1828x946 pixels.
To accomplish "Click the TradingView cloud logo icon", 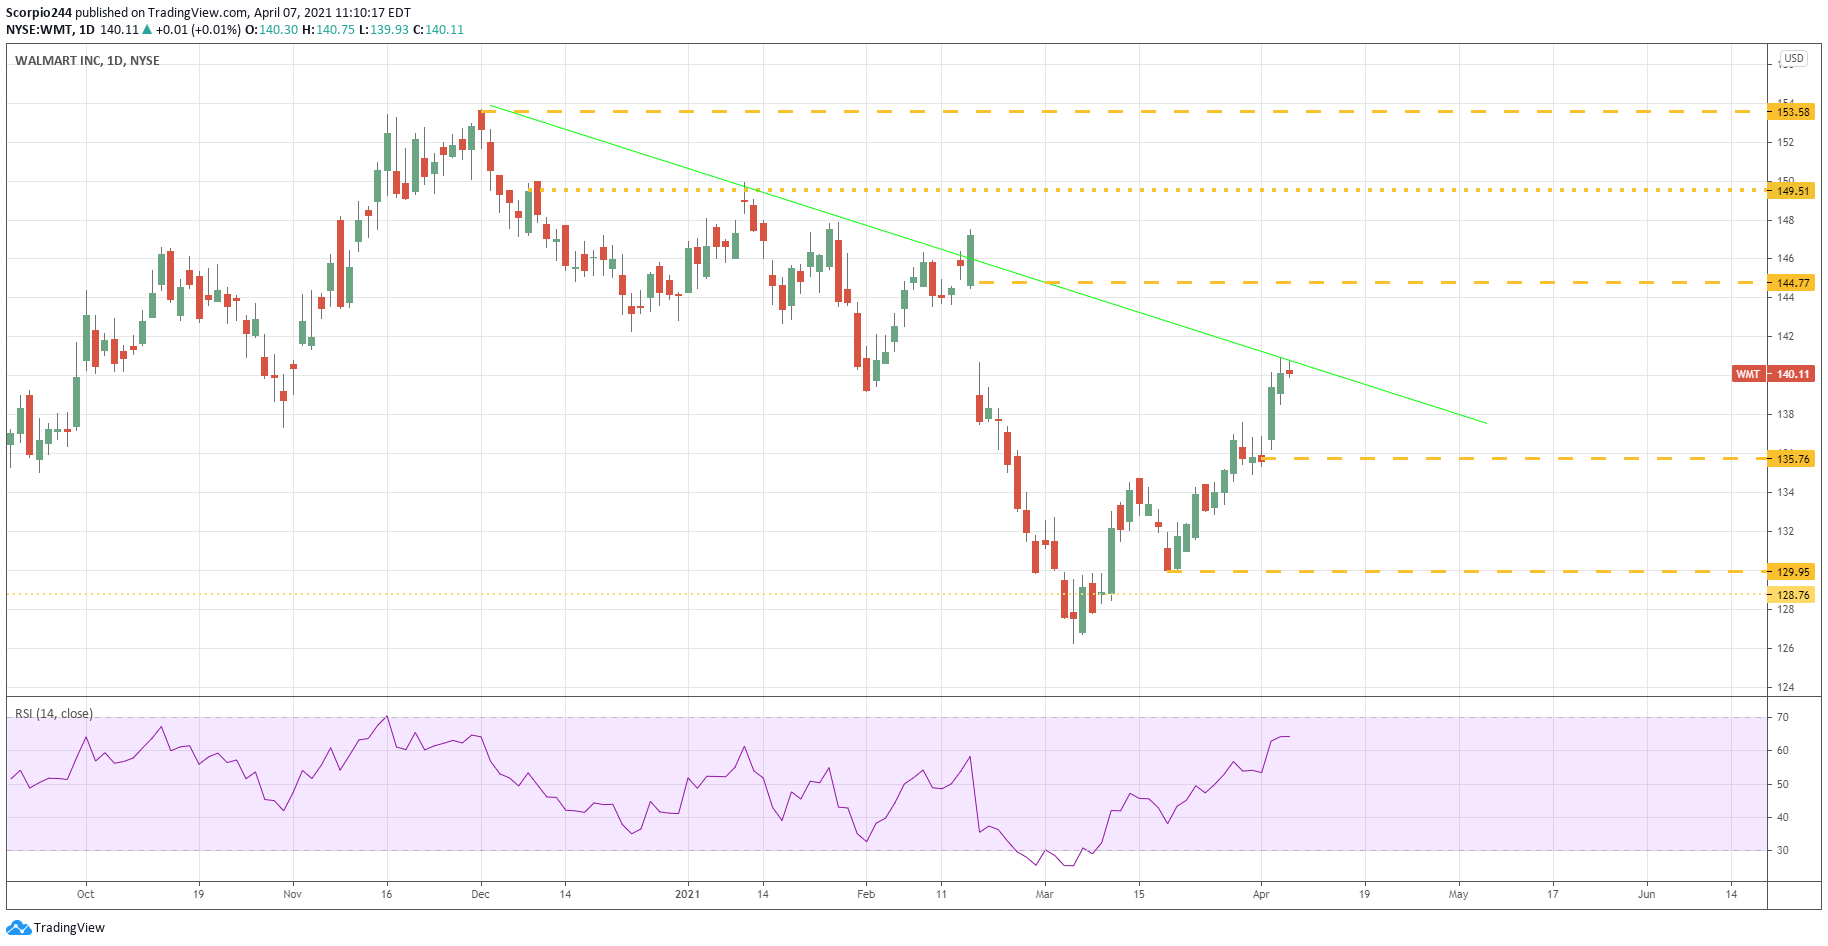I will pos(18,928).
